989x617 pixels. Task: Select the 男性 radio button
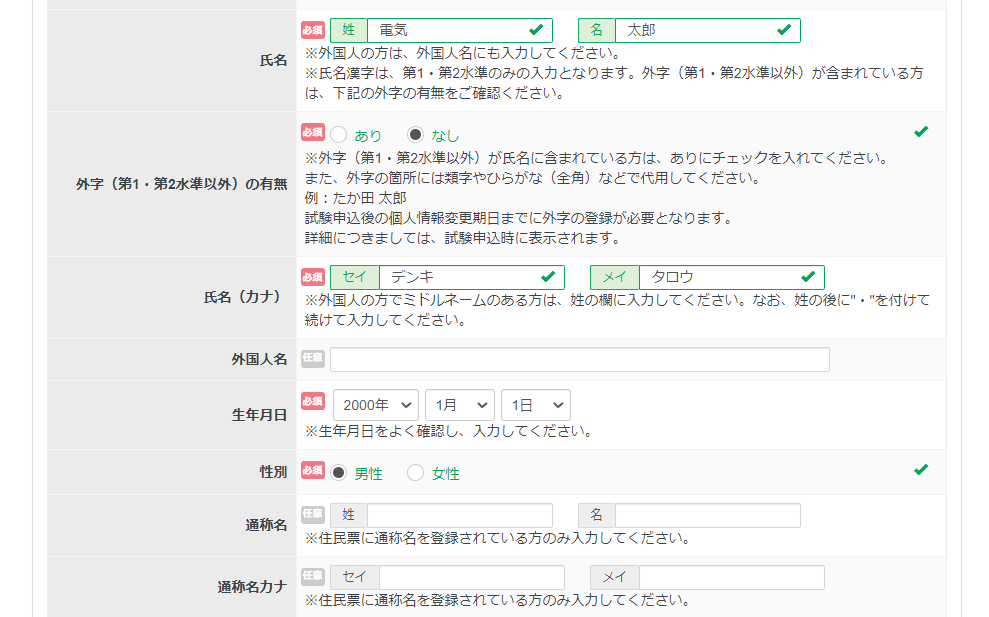[x=339, y=473]
